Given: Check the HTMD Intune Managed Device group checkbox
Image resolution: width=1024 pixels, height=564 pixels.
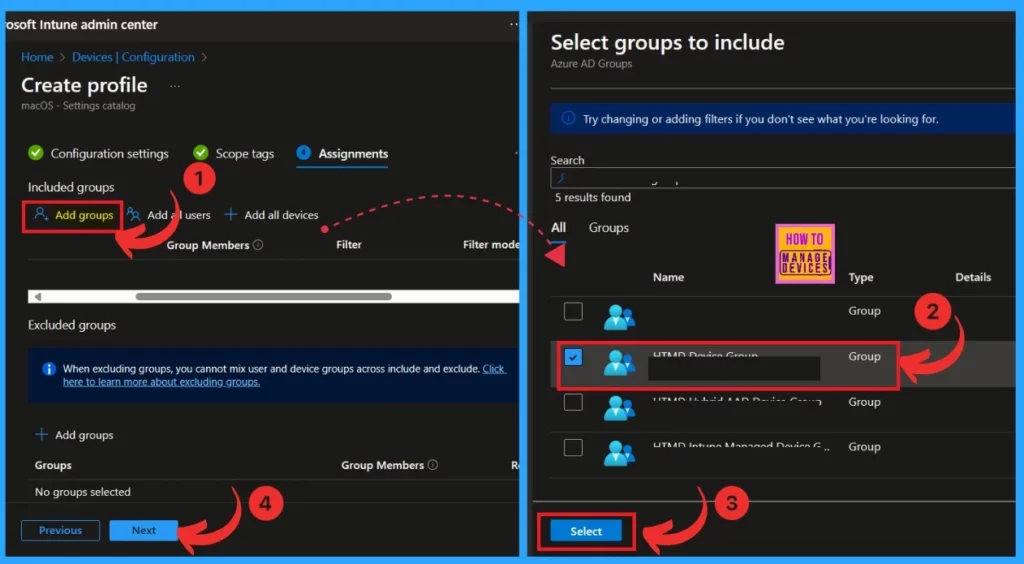Looking at the screenshot, I should pos(573,447).
